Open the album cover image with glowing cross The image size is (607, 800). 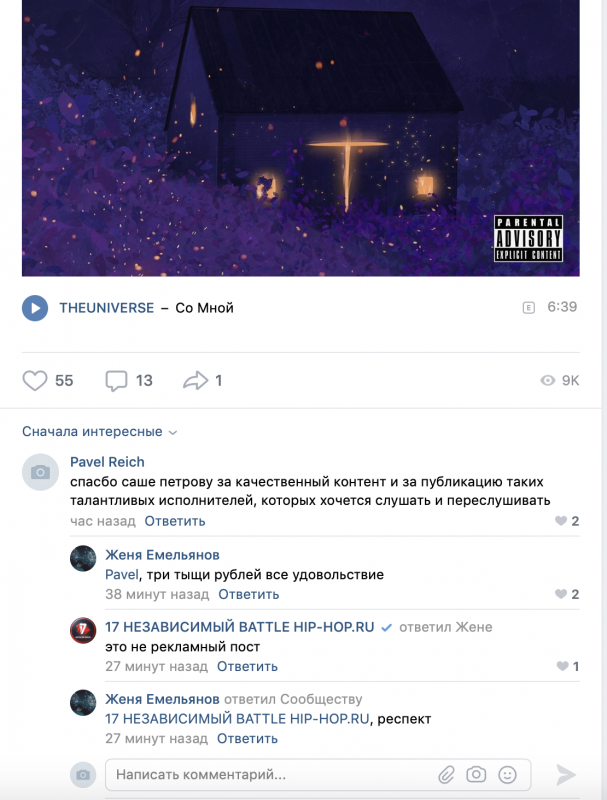pos(300,138)
